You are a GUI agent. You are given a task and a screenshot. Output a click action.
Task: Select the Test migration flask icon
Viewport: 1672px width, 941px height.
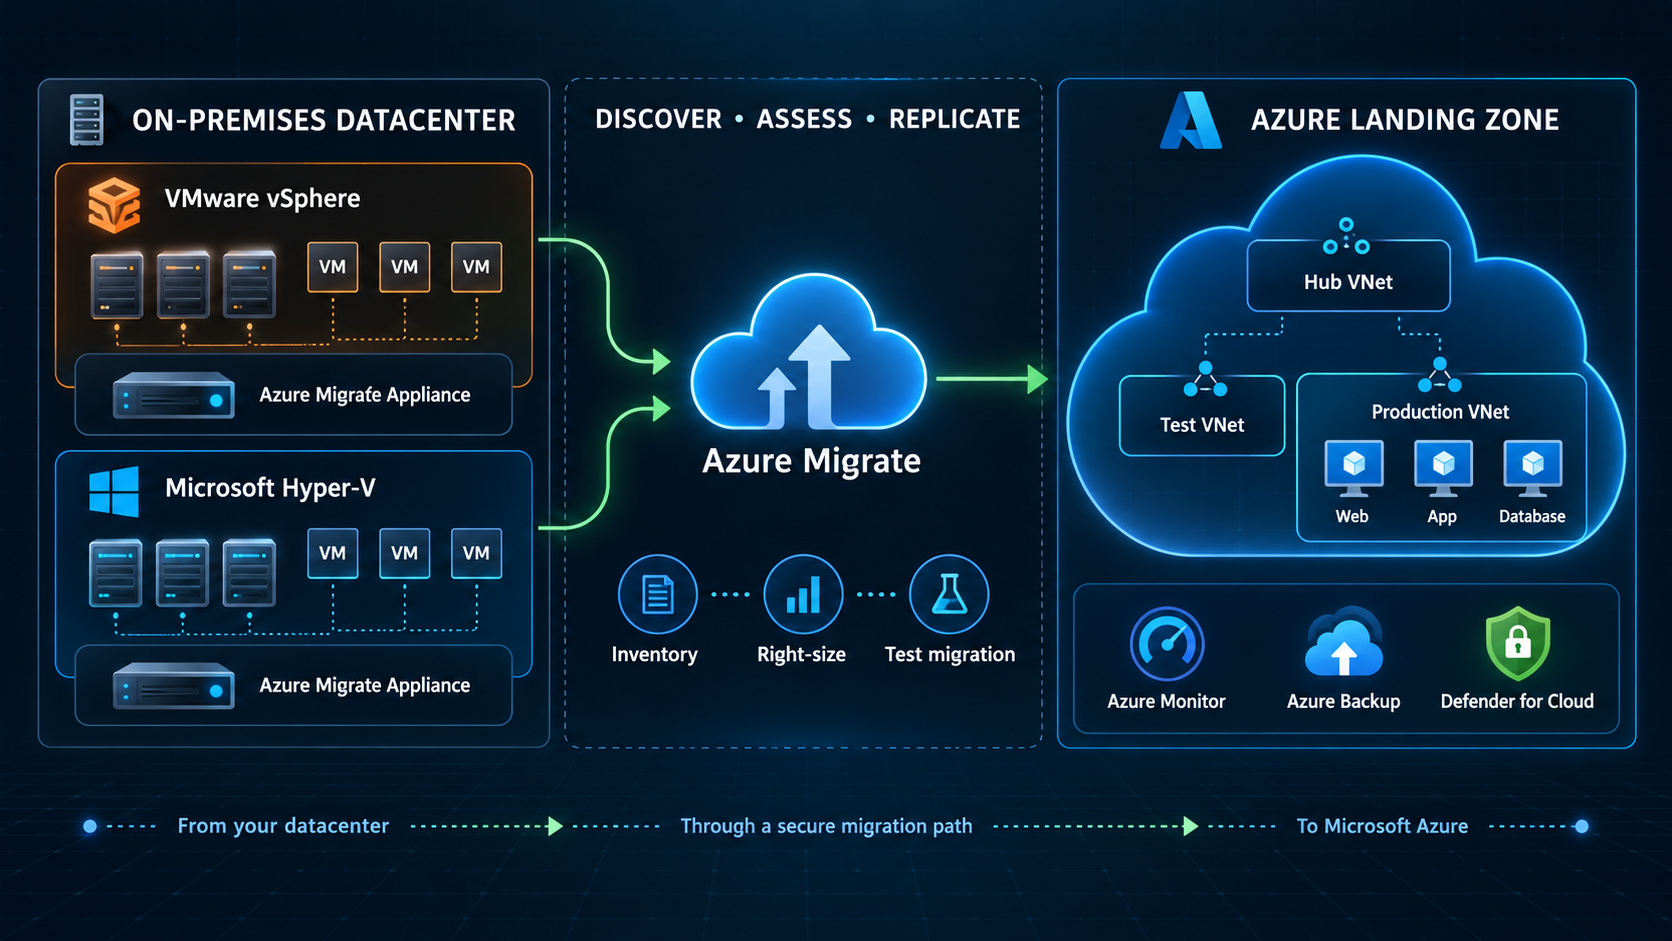pyautogui.click(x=949, y=594)
